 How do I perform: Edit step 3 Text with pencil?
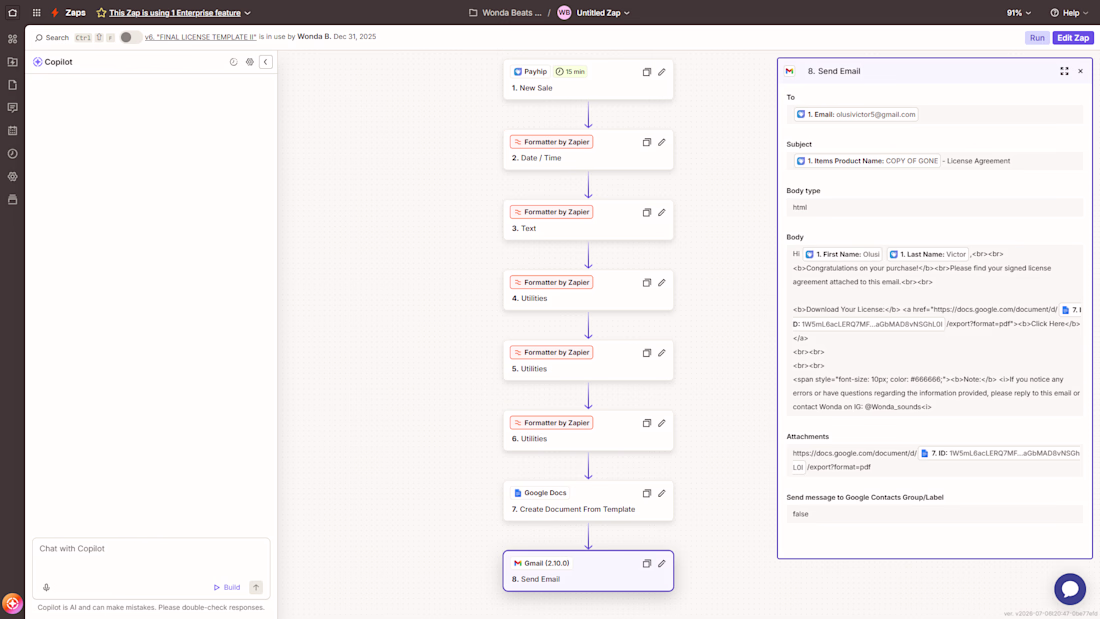[x=662, y=212]
